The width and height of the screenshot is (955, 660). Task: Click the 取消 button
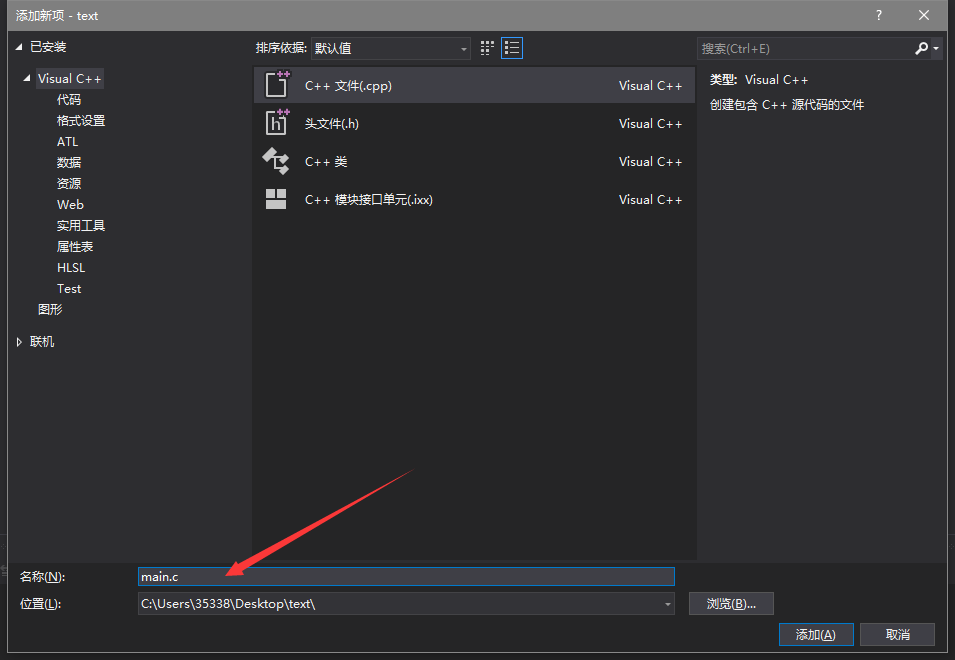pos(898,634)
